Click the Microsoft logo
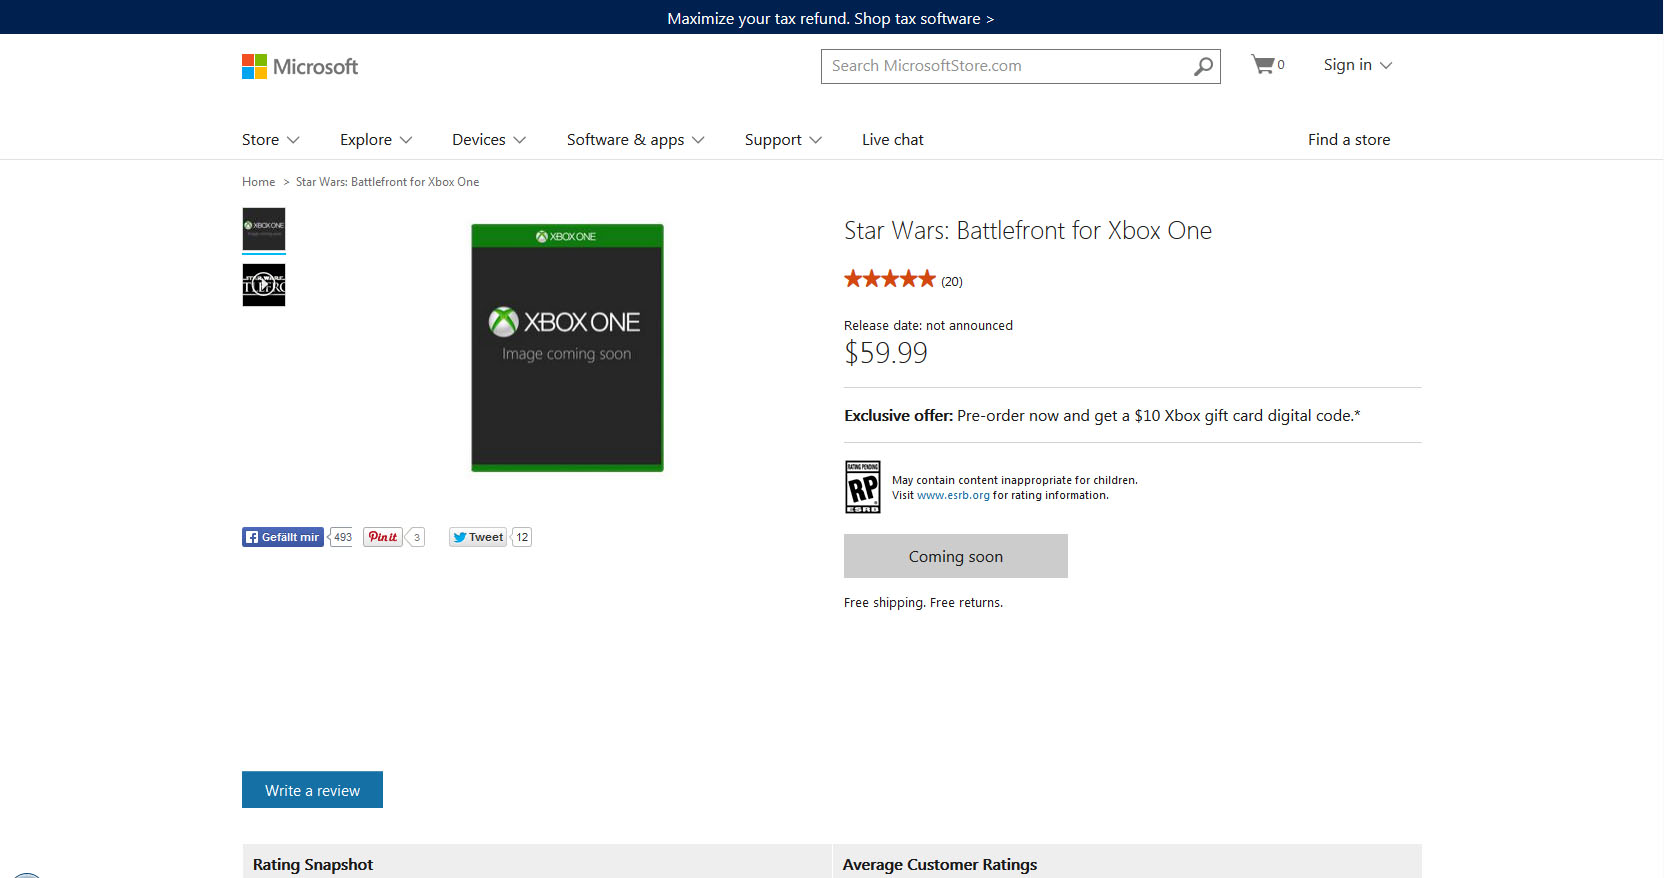1664x878 pixels. 300,67
